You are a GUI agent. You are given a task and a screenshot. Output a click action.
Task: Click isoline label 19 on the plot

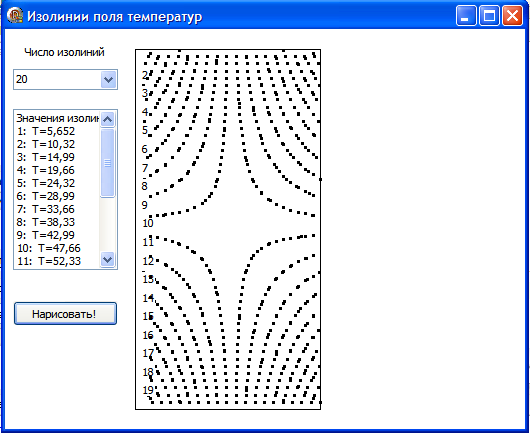pos(148,390)
